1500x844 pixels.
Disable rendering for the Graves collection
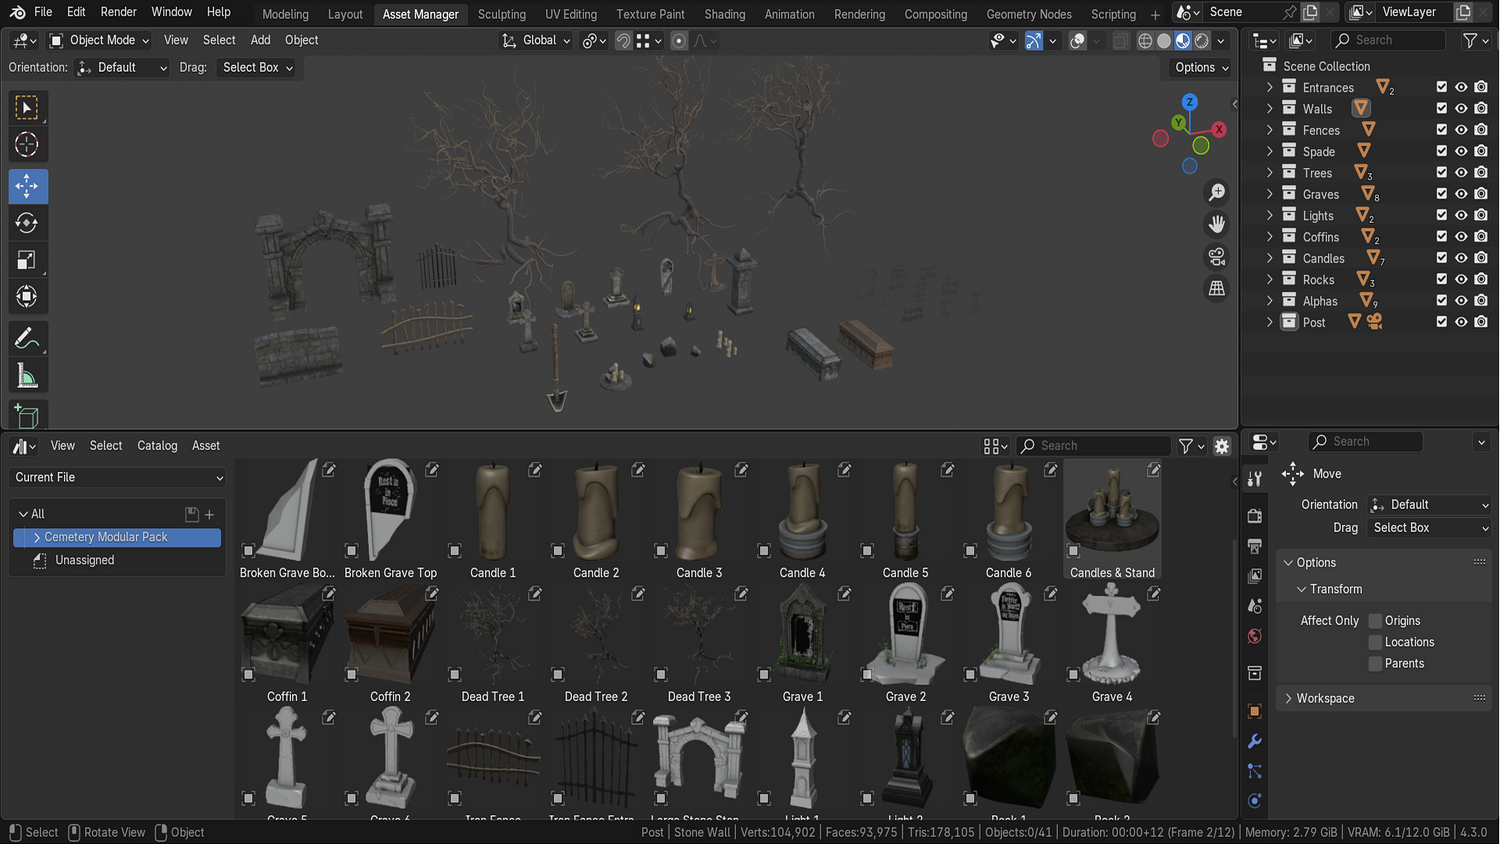click(1481, 194)
